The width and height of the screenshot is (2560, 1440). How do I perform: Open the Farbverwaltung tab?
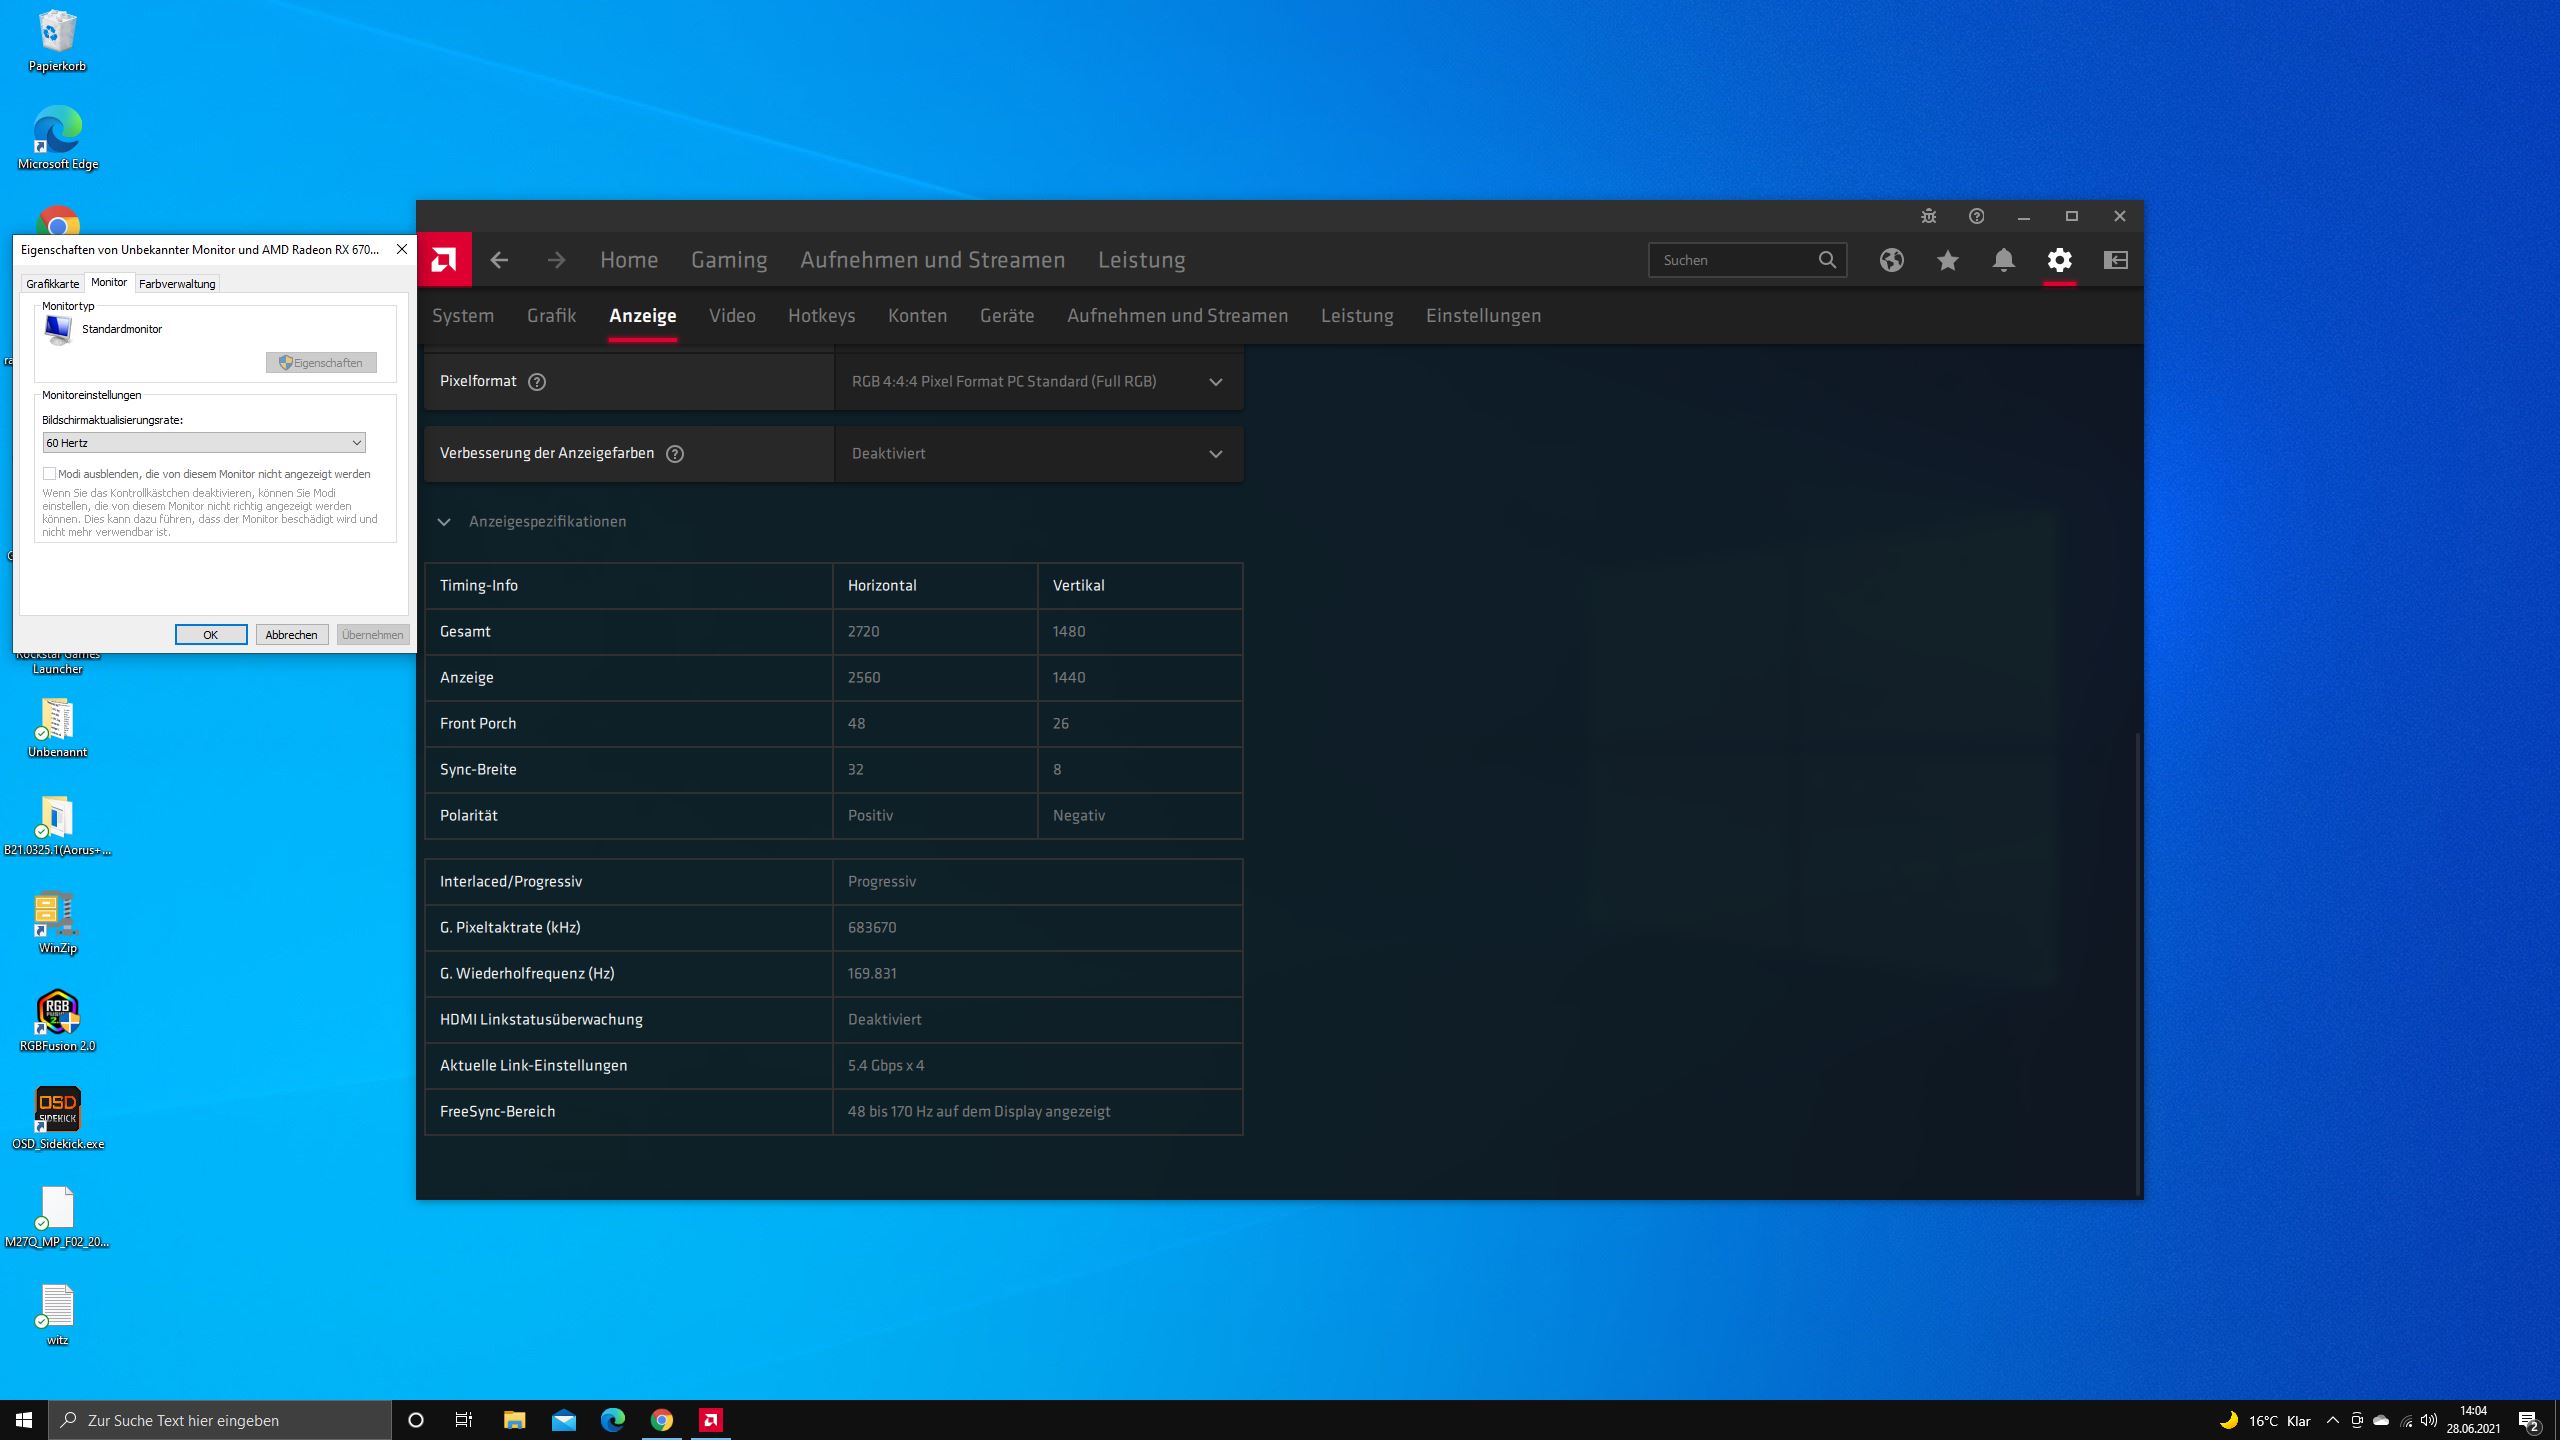point(177,284)
